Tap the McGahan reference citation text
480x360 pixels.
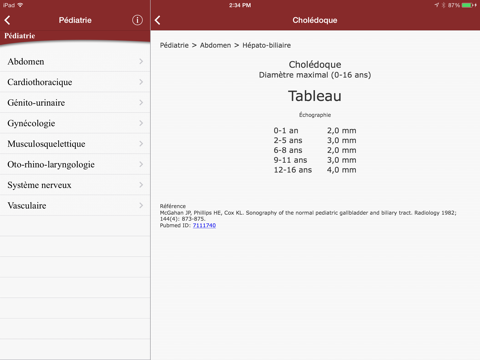pos(308,216)
